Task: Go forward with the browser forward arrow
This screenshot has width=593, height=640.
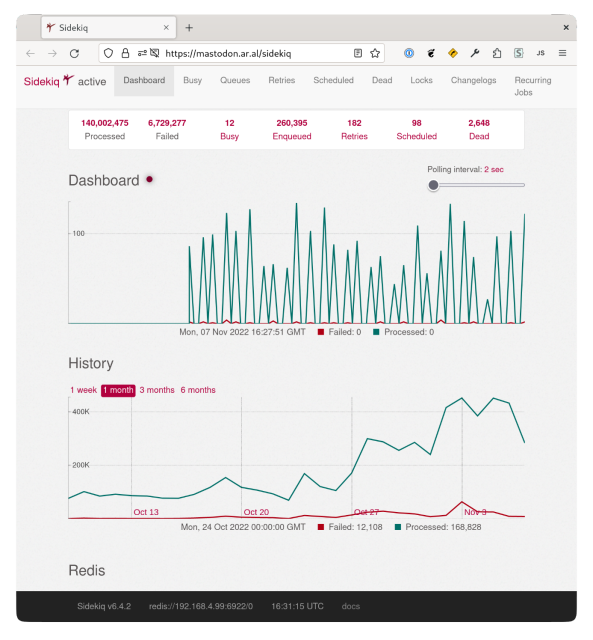Action: (52, 53)
